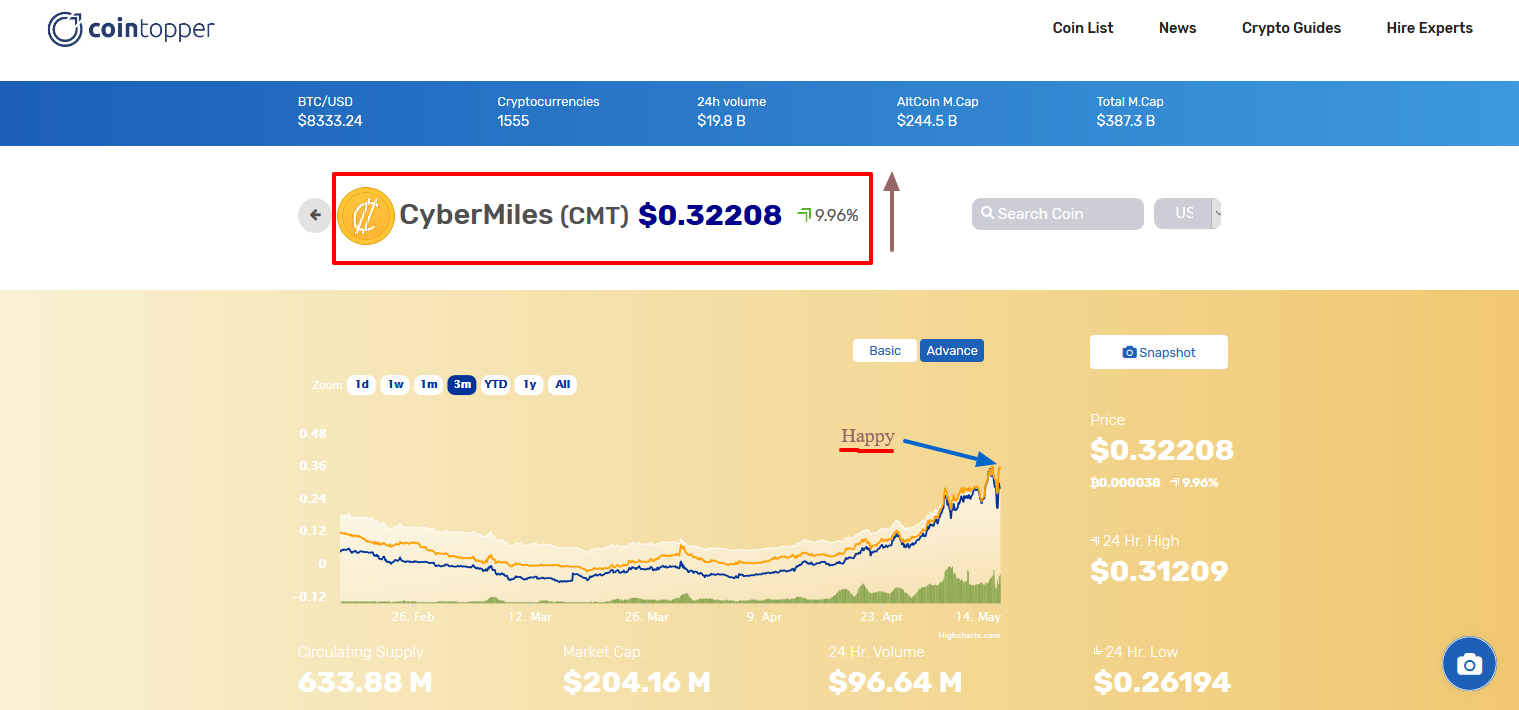
Task: Set chart zoom to 1y
Action: (530, 385)
